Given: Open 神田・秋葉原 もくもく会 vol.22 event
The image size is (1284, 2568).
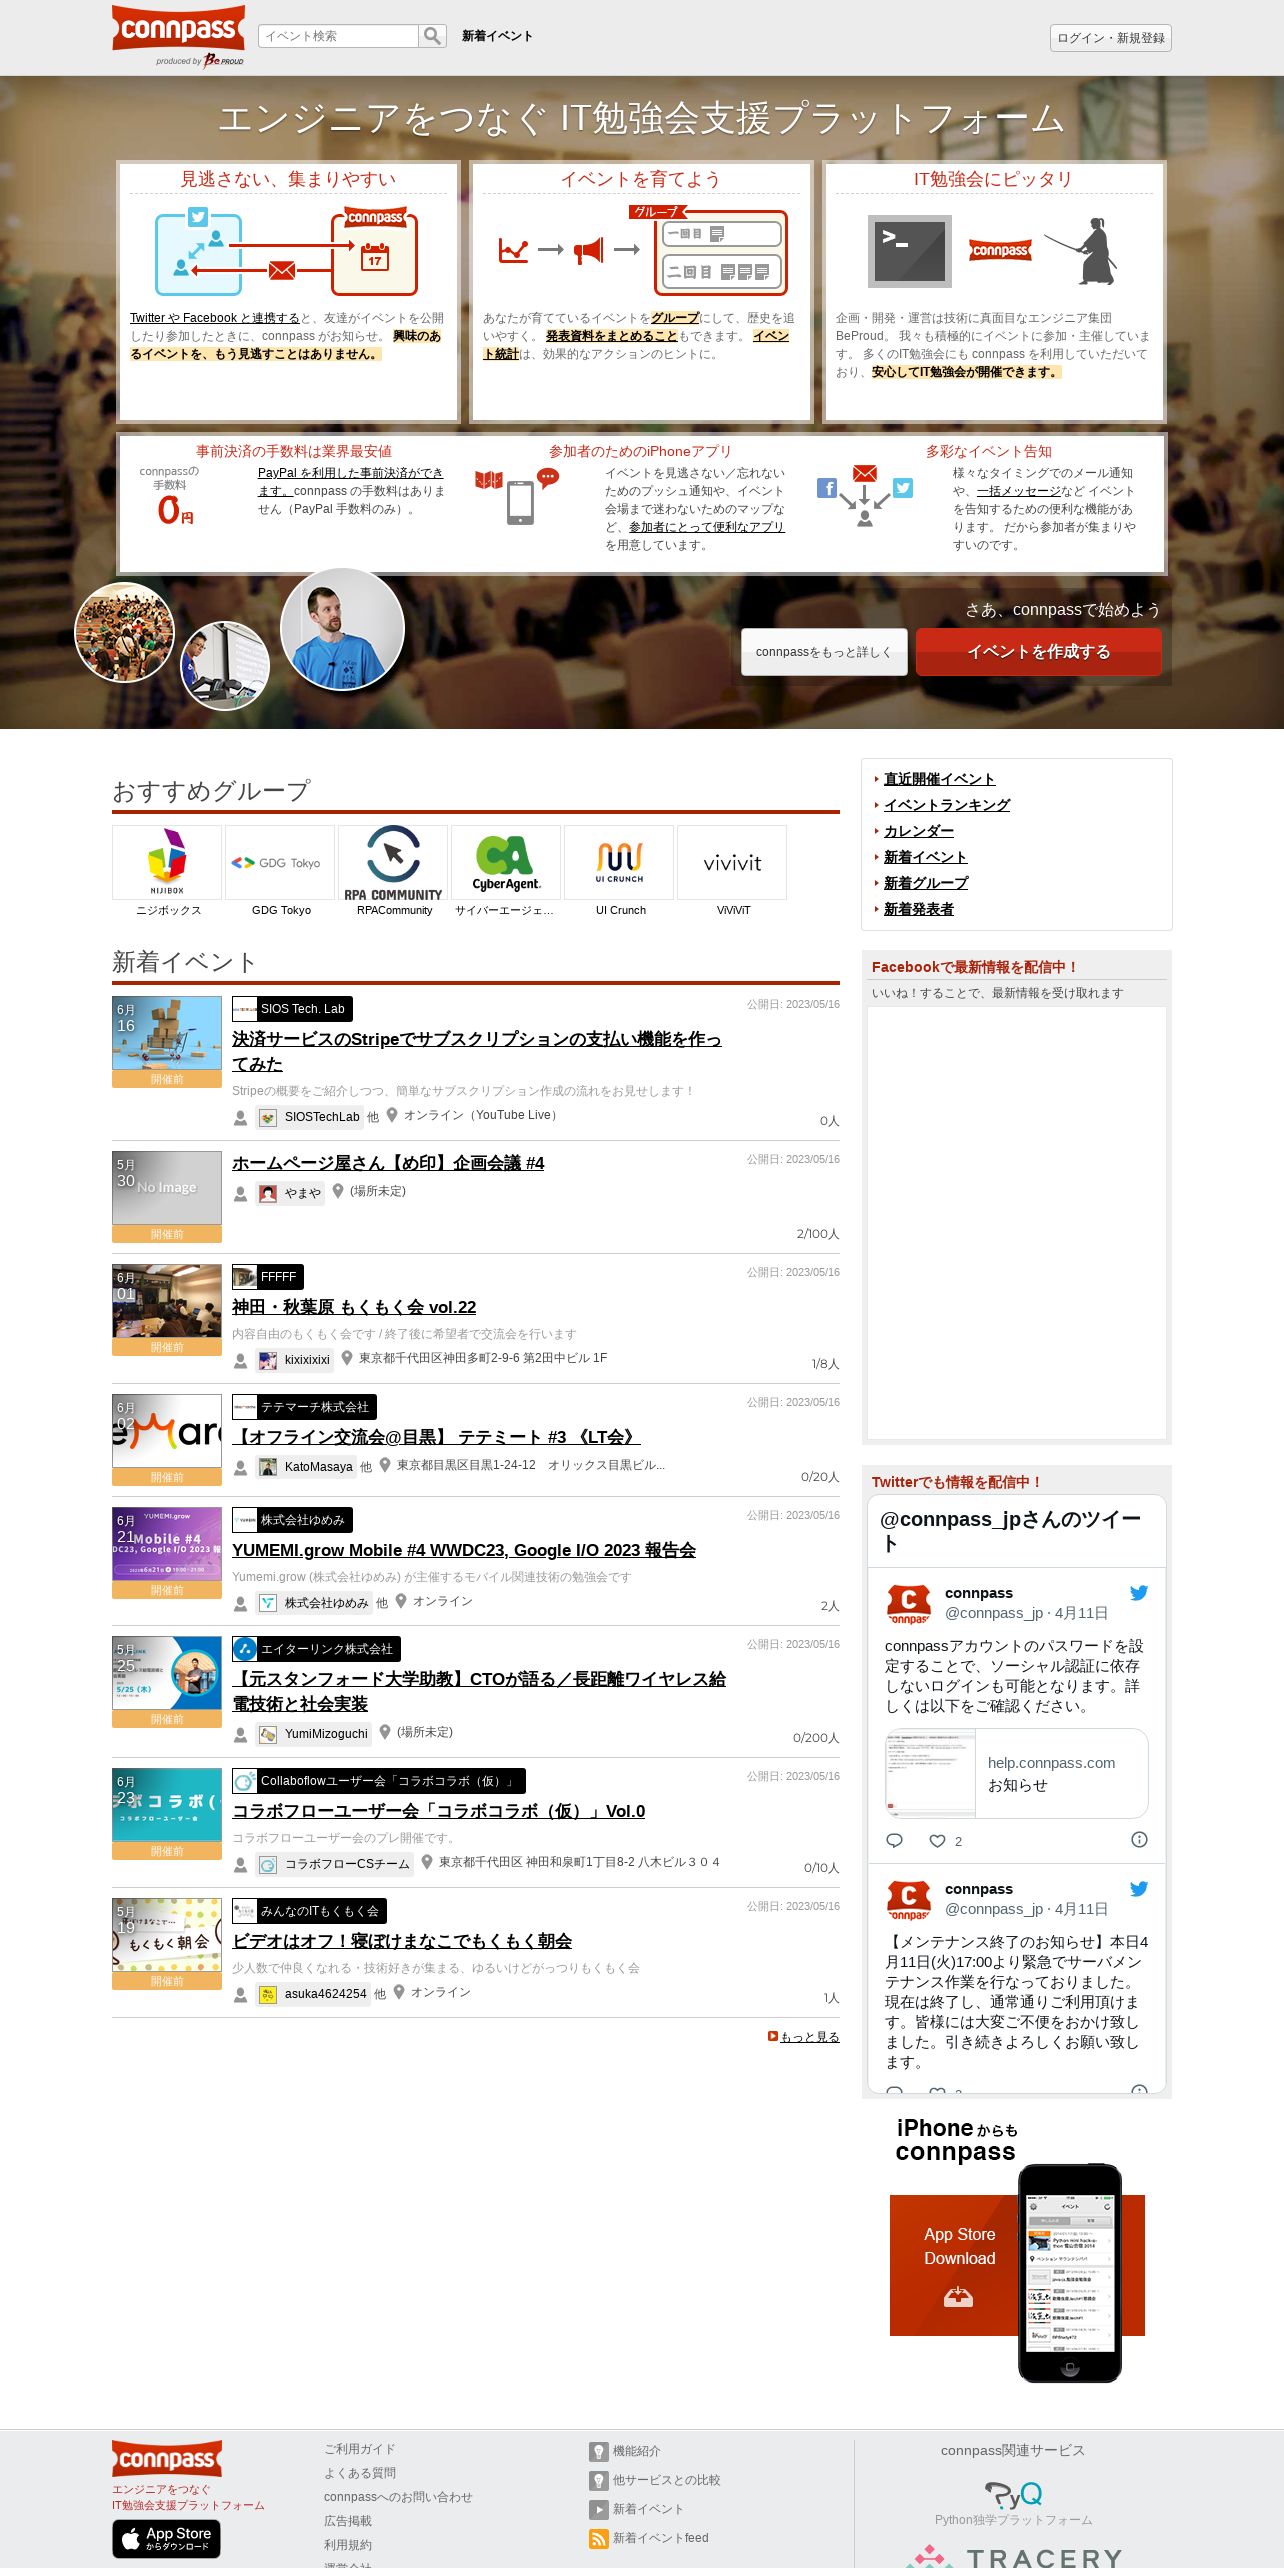Looking at the screenshot, I should coord(354,1307).
